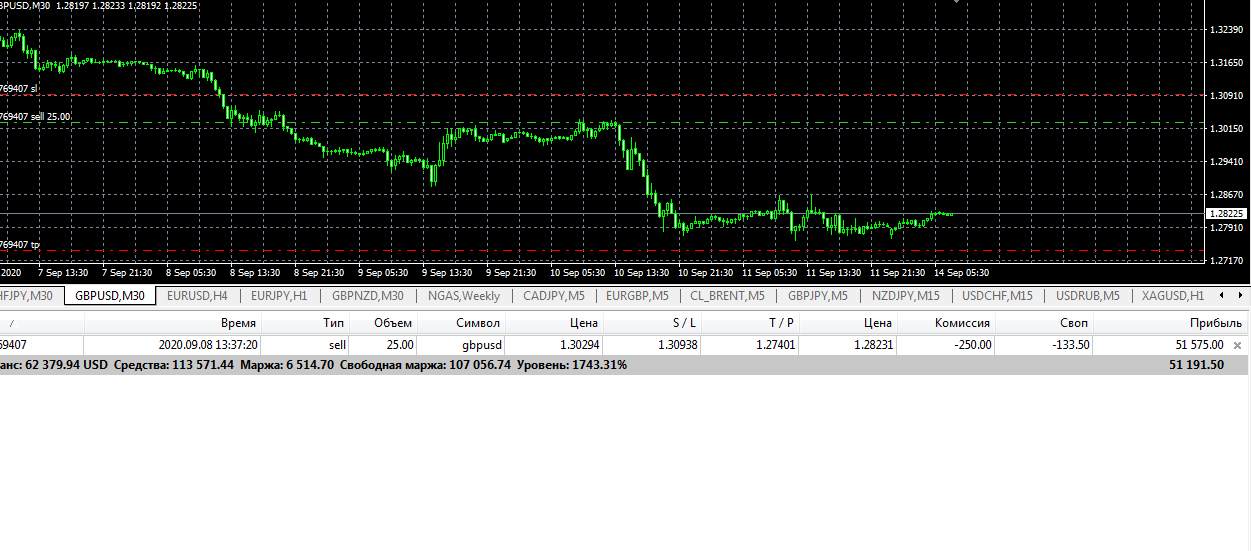Open the EURUSD,H4 chart tab
The height and width of the screenshot is (551, 1251).
pos(197,296)
